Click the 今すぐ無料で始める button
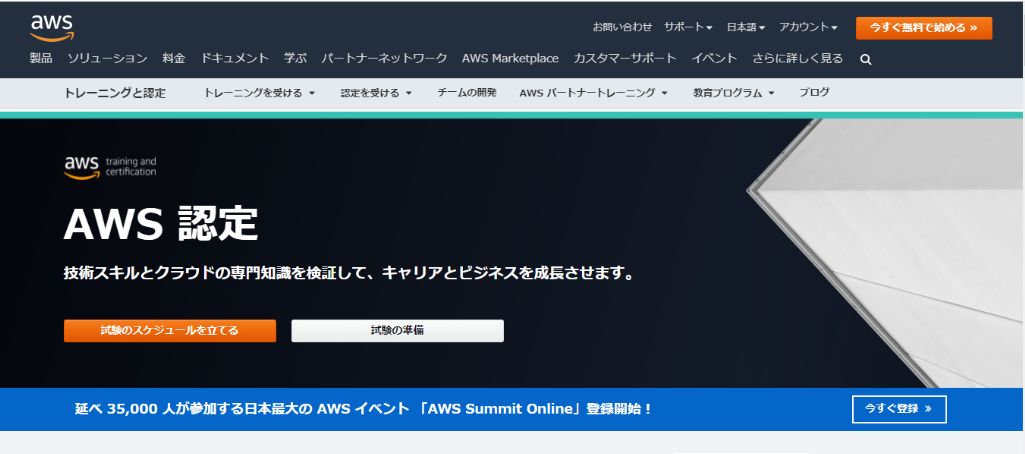Screen dimensions: 1025x454 point(924,28)
